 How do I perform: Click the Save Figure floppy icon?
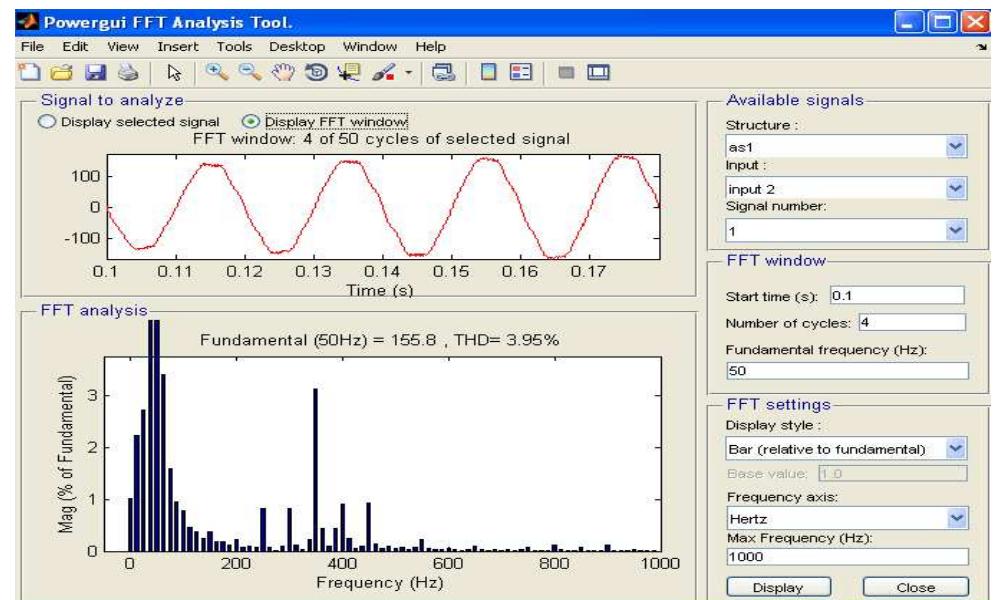tap(96, 72)
